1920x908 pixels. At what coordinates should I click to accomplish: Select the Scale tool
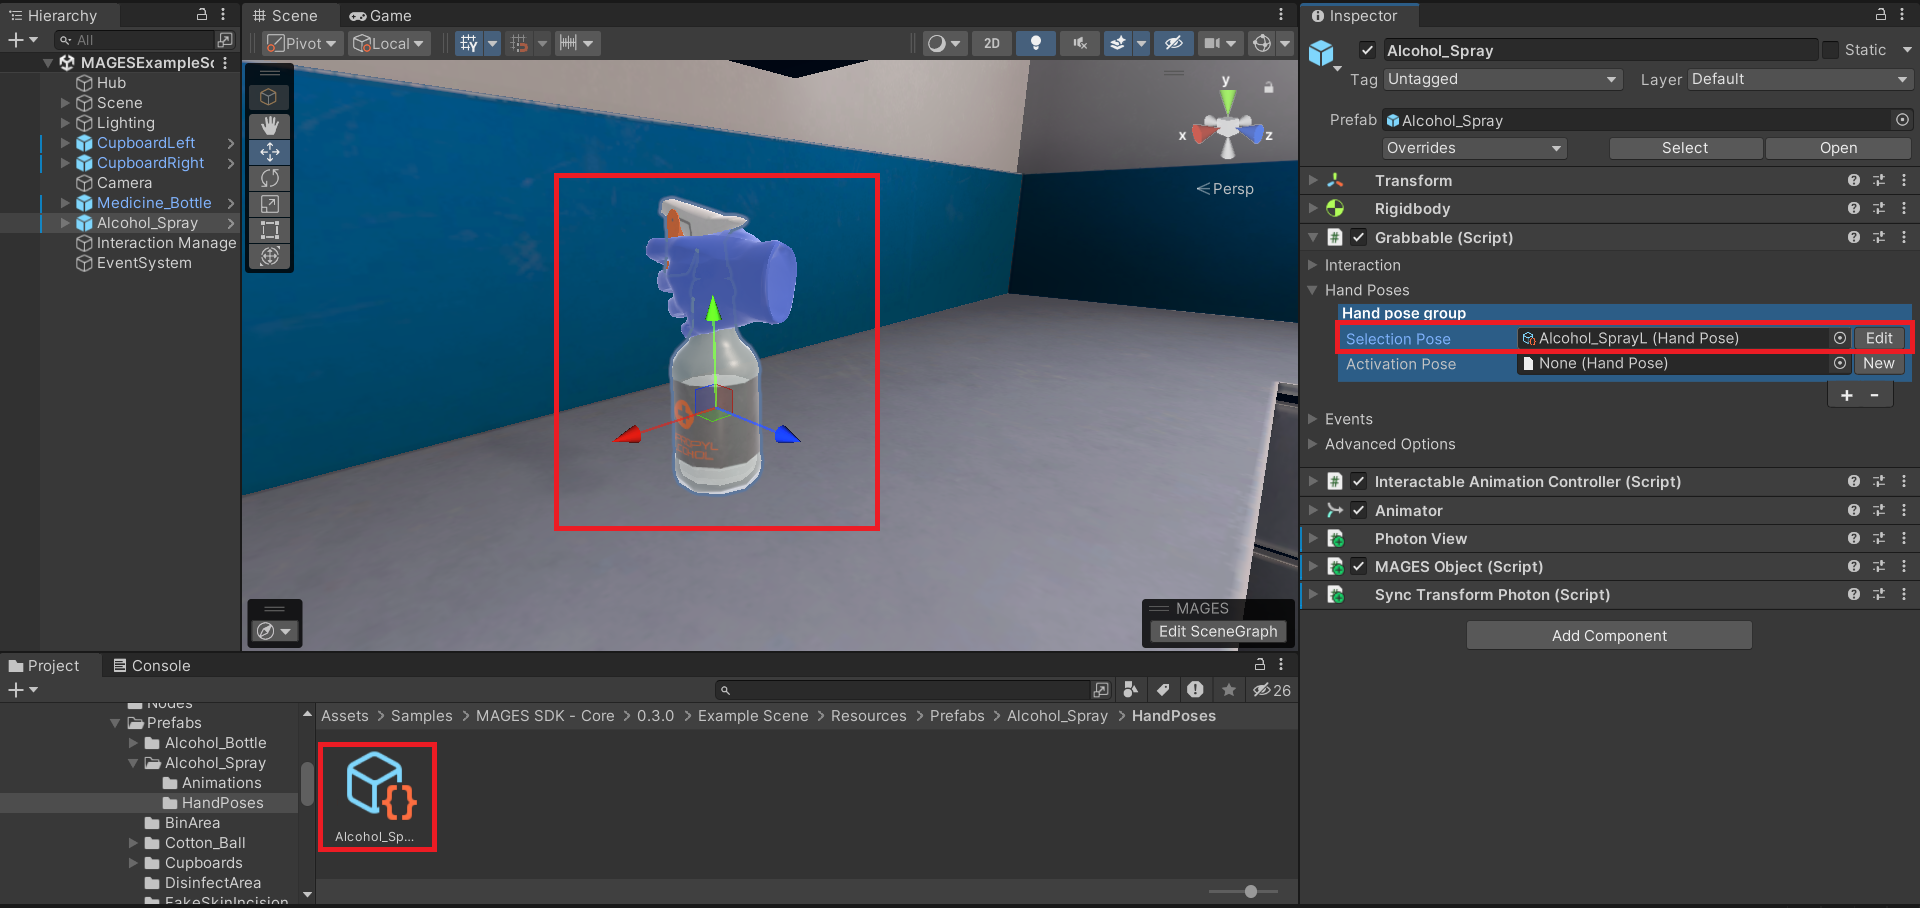[269, 204]
